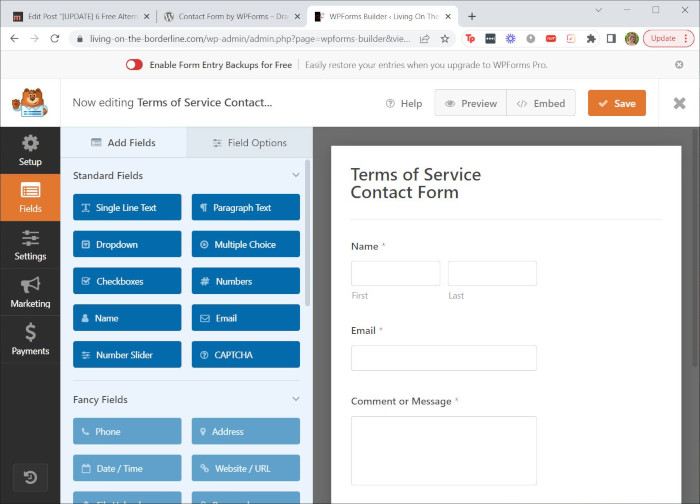Add an Email field
The height and width of the screenshot is (504, 700).
246,318
